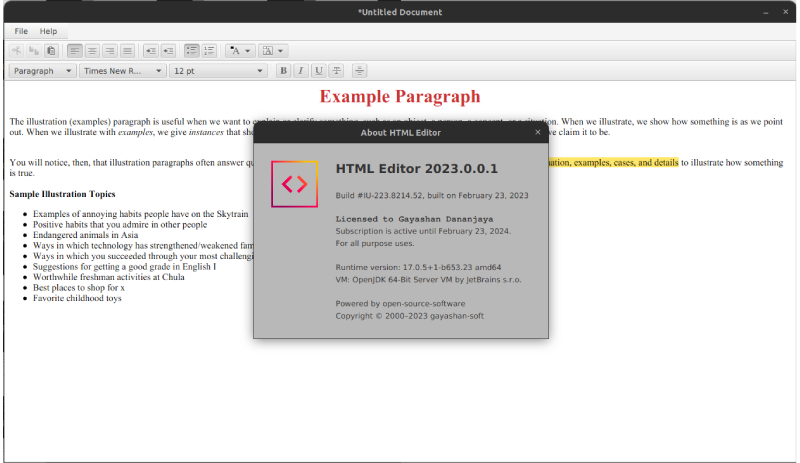
Task: Justify the paragraph text
Action: tap(127, 50)
